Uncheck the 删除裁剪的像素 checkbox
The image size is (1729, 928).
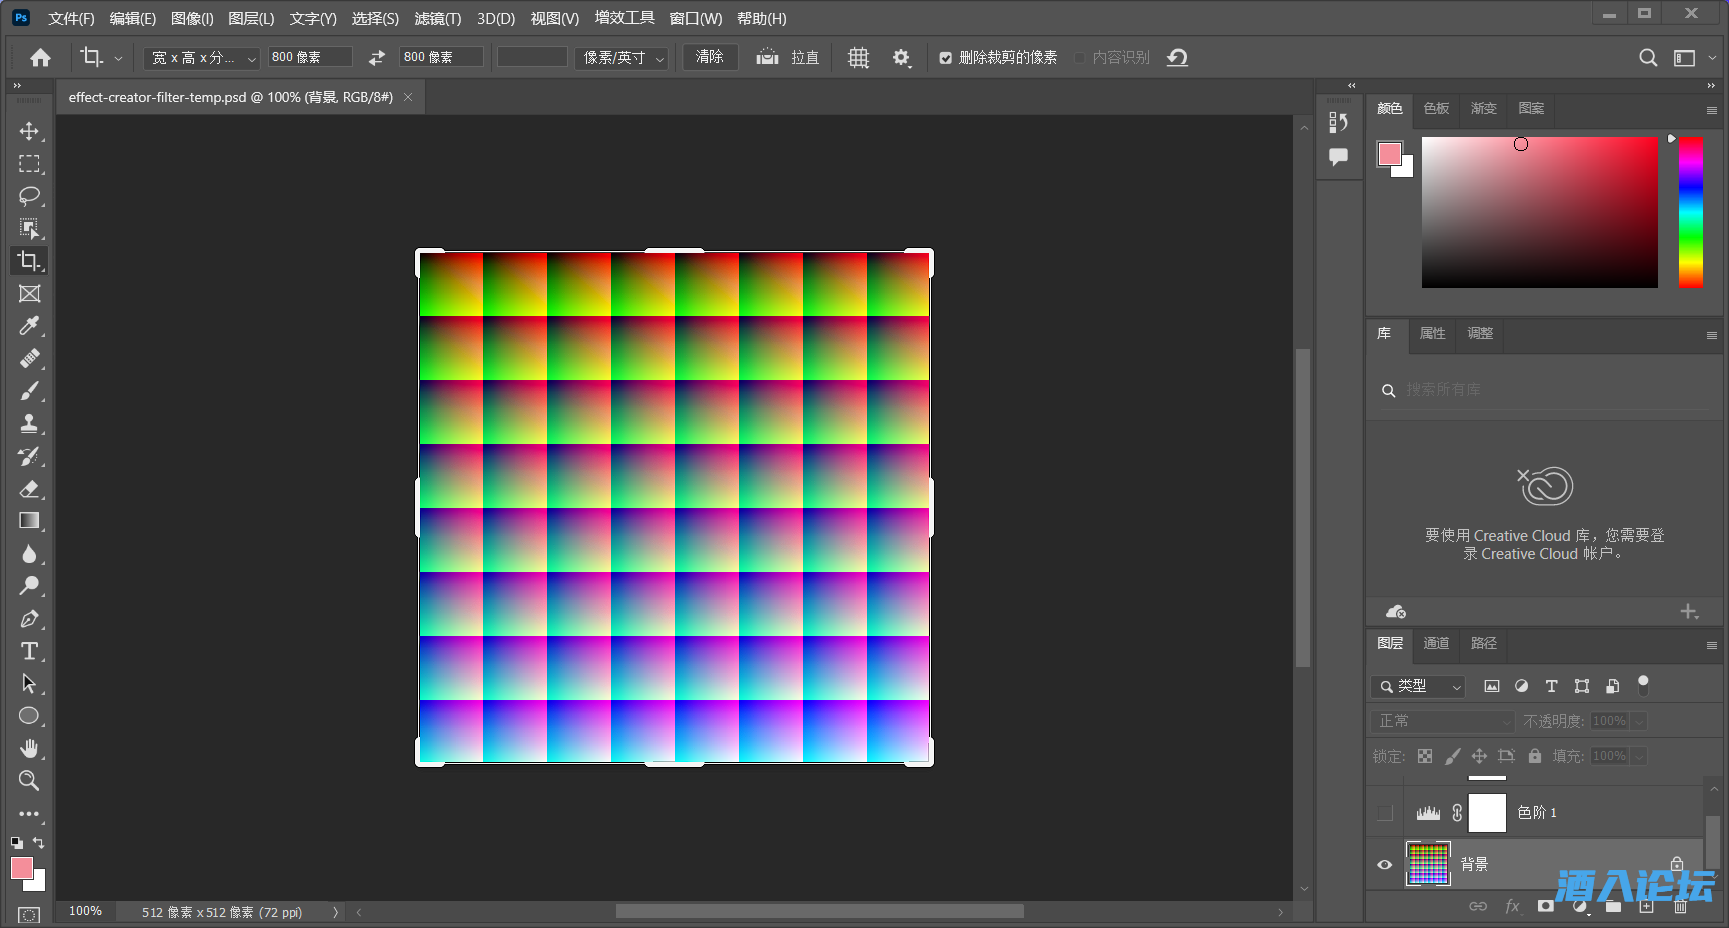pyautogui.click(x=945, y=58)
